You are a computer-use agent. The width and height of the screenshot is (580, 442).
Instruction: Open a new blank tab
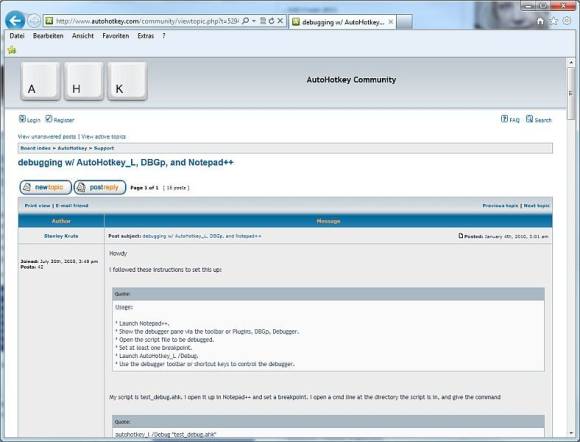[x=405, y=22]
